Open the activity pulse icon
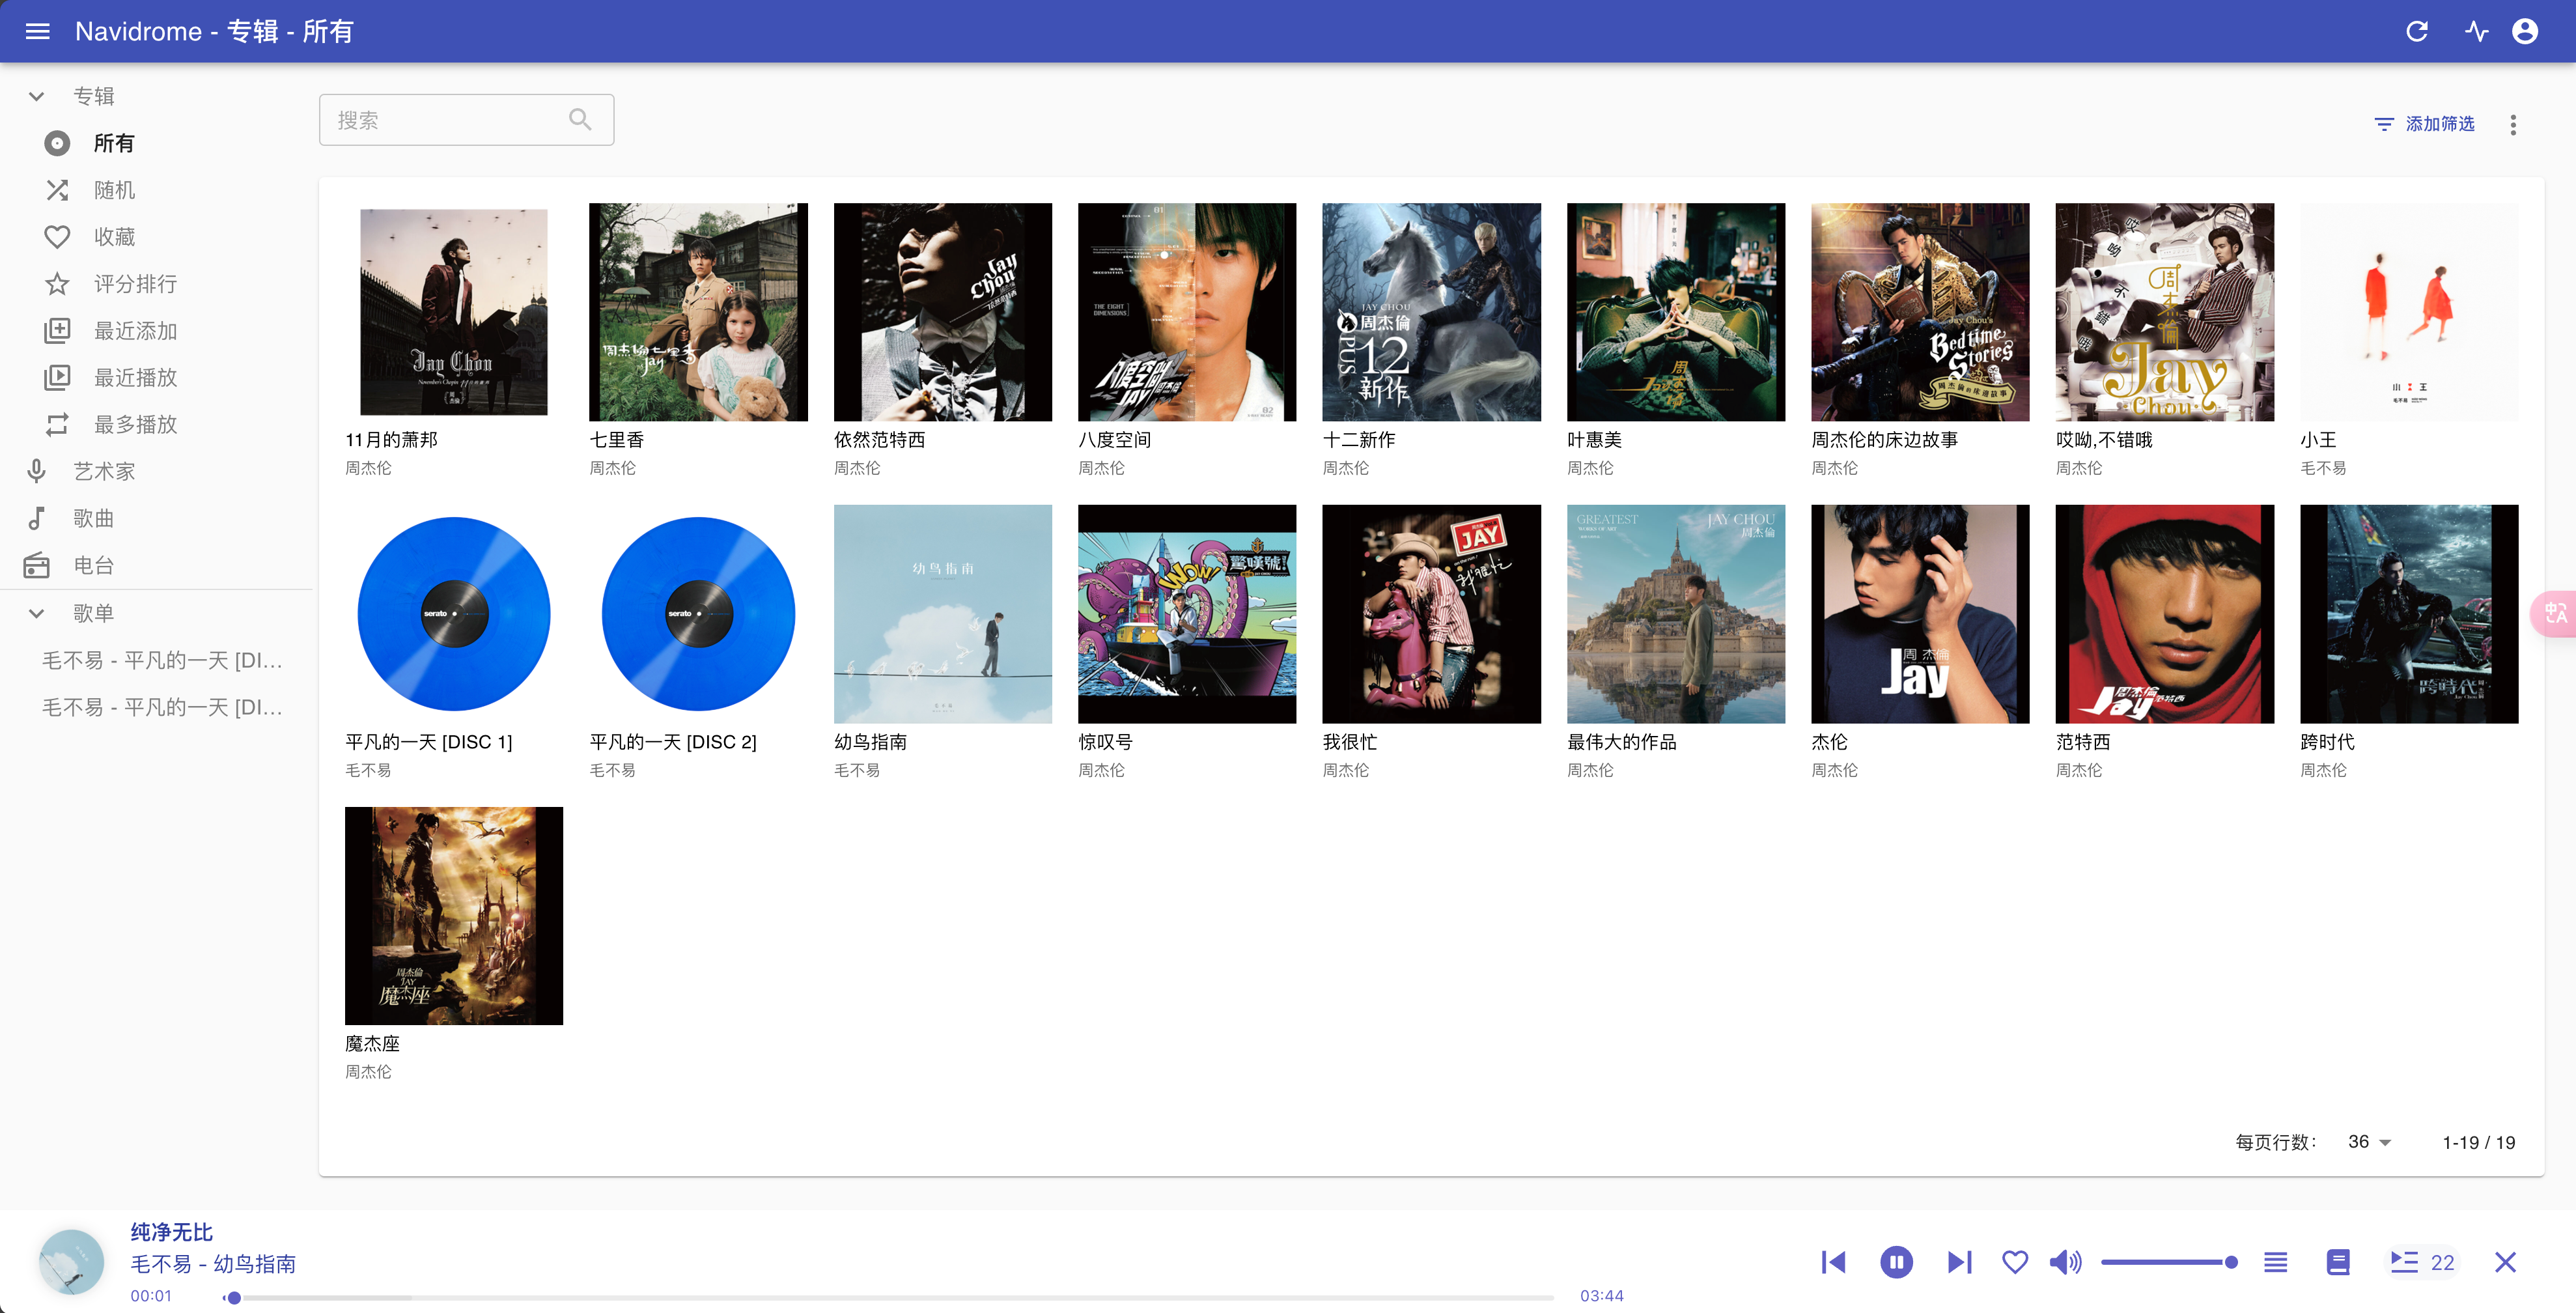 (2476, 31)
